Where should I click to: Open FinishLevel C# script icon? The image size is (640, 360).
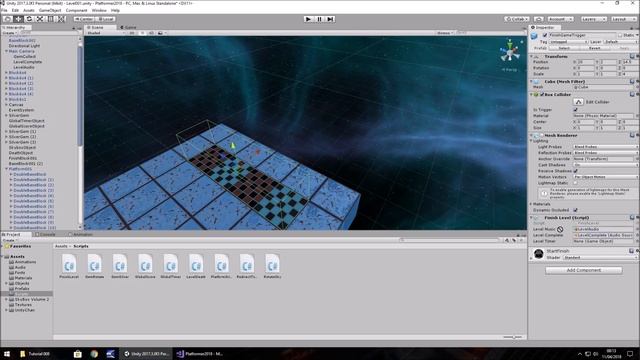(x=69, y=264)
